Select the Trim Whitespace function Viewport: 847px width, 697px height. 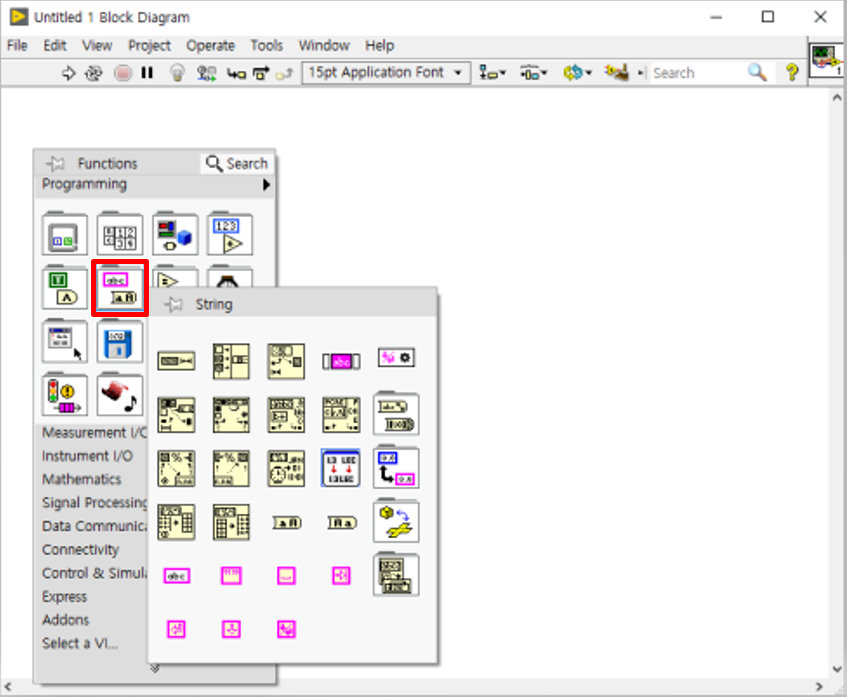(341, 361)
